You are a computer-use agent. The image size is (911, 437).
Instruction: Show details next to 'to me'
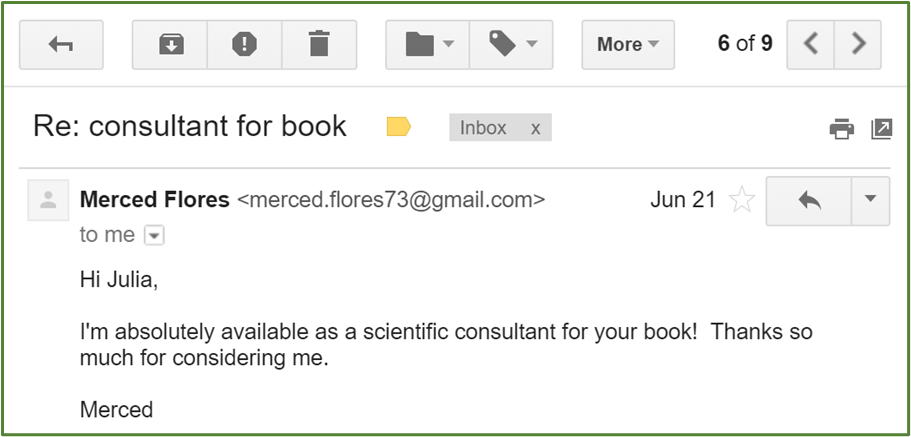pos(153,235)
